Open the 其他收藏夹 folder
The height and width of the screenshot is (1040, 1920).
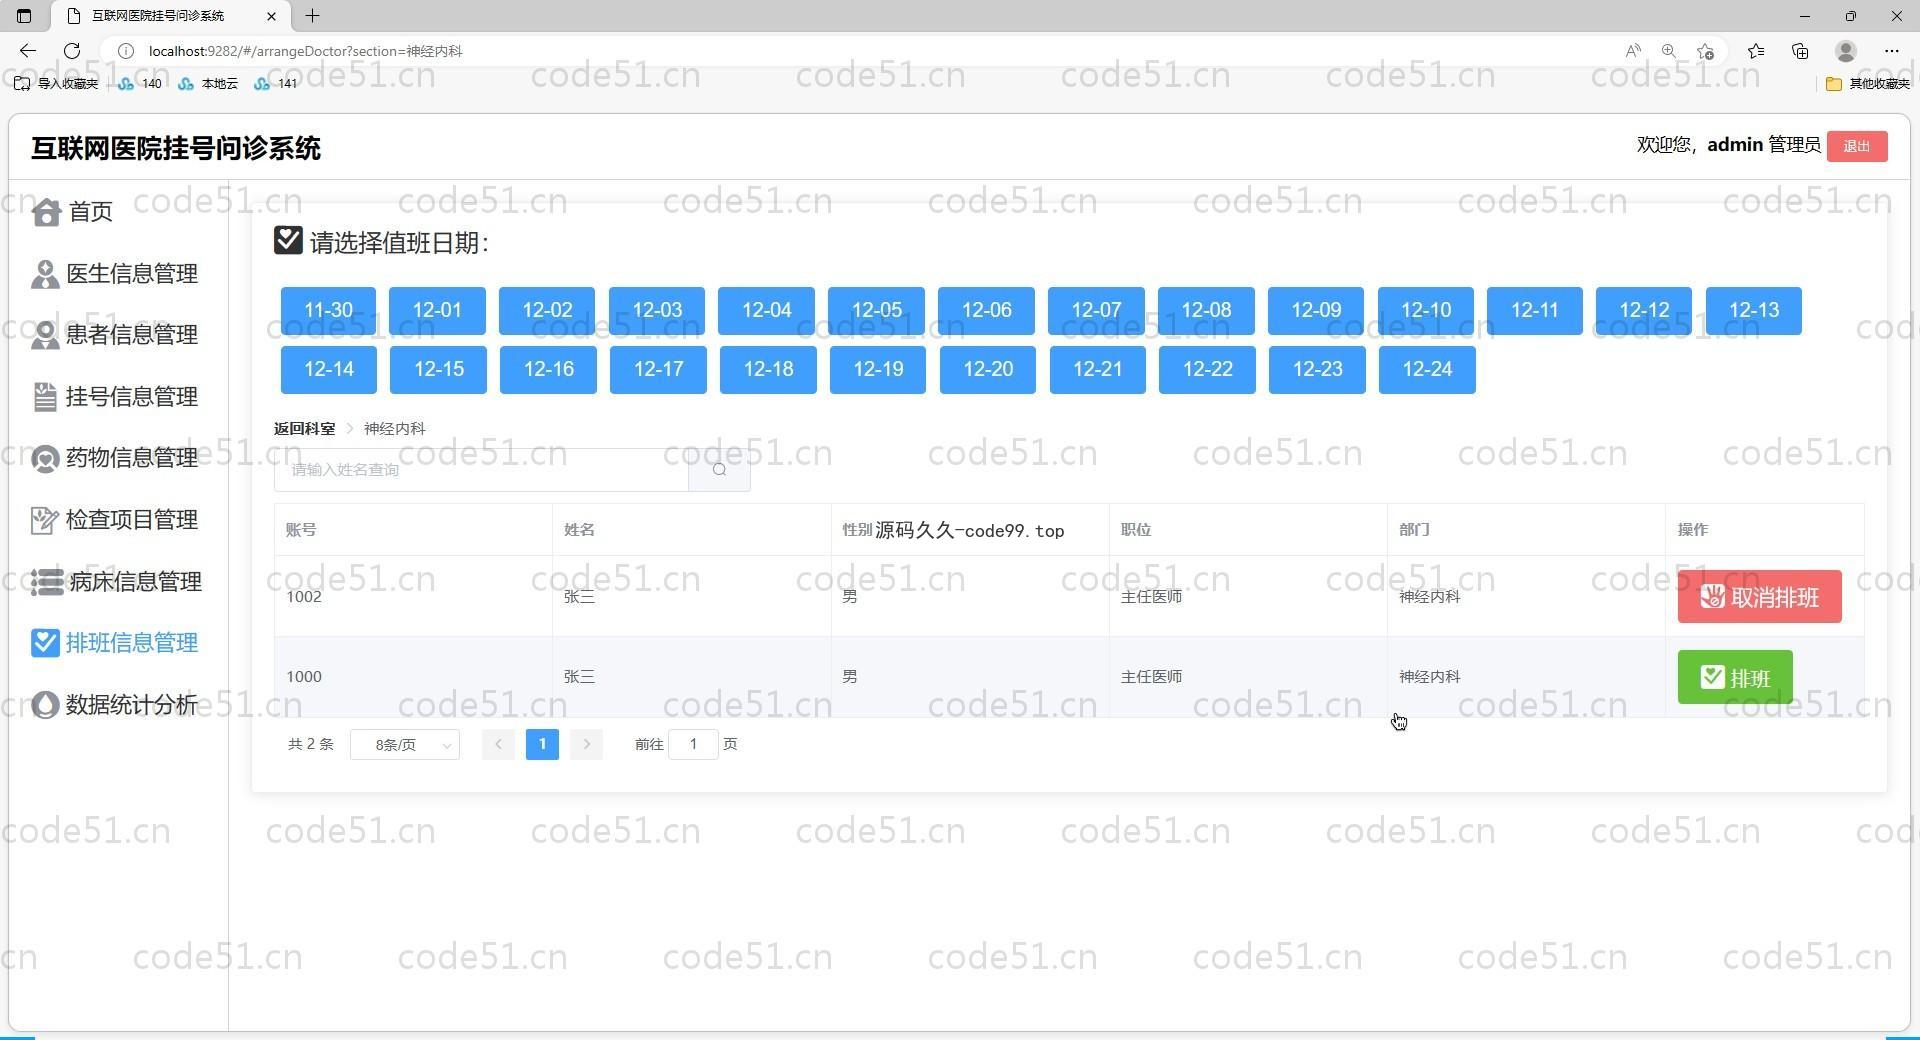pos(1868,84)
